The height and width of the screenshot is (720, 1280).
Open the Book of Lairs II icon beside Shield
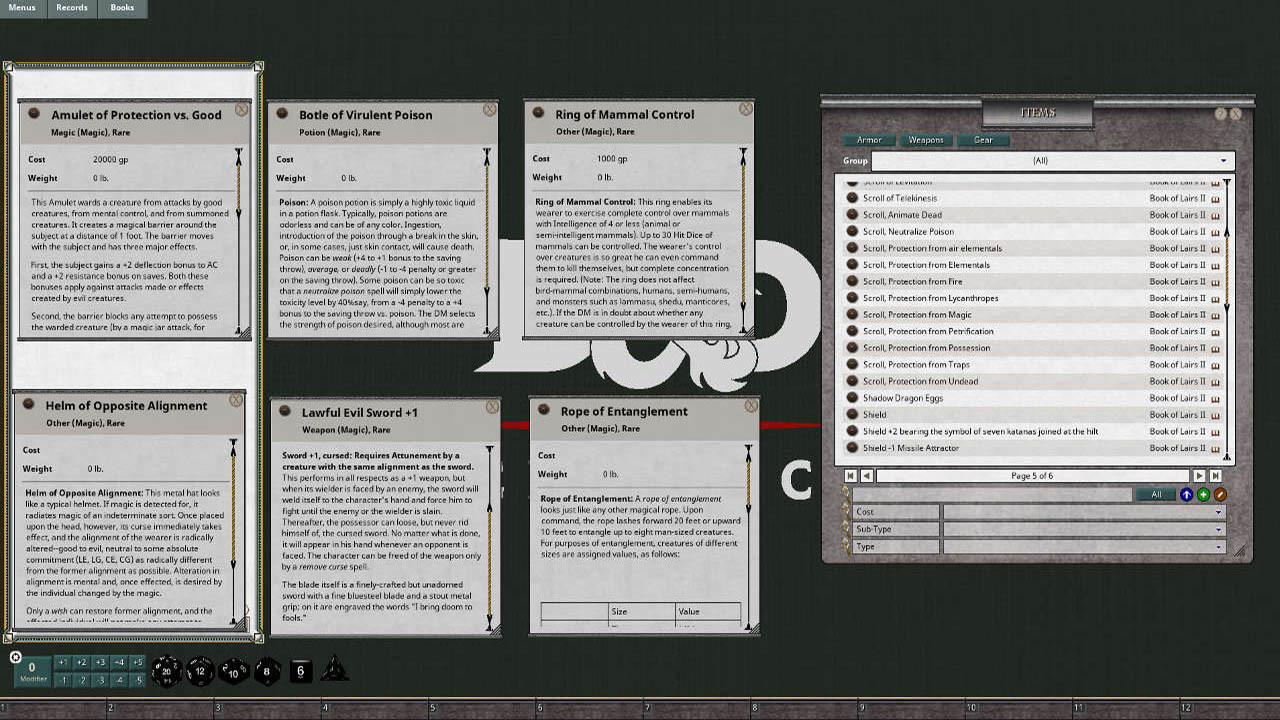tap(1214, 414)
